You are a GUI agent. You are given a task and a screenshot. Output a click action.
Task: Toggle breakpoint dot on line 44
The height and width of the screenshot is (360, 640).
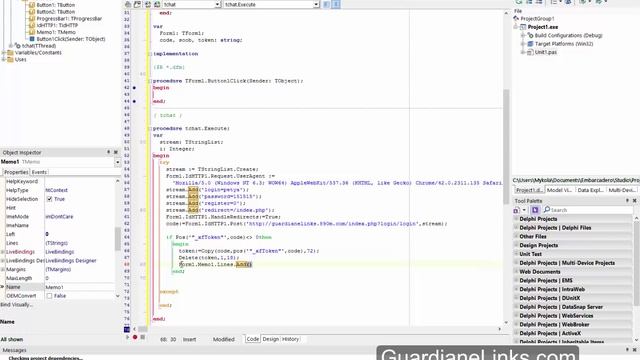click(134, 101)
